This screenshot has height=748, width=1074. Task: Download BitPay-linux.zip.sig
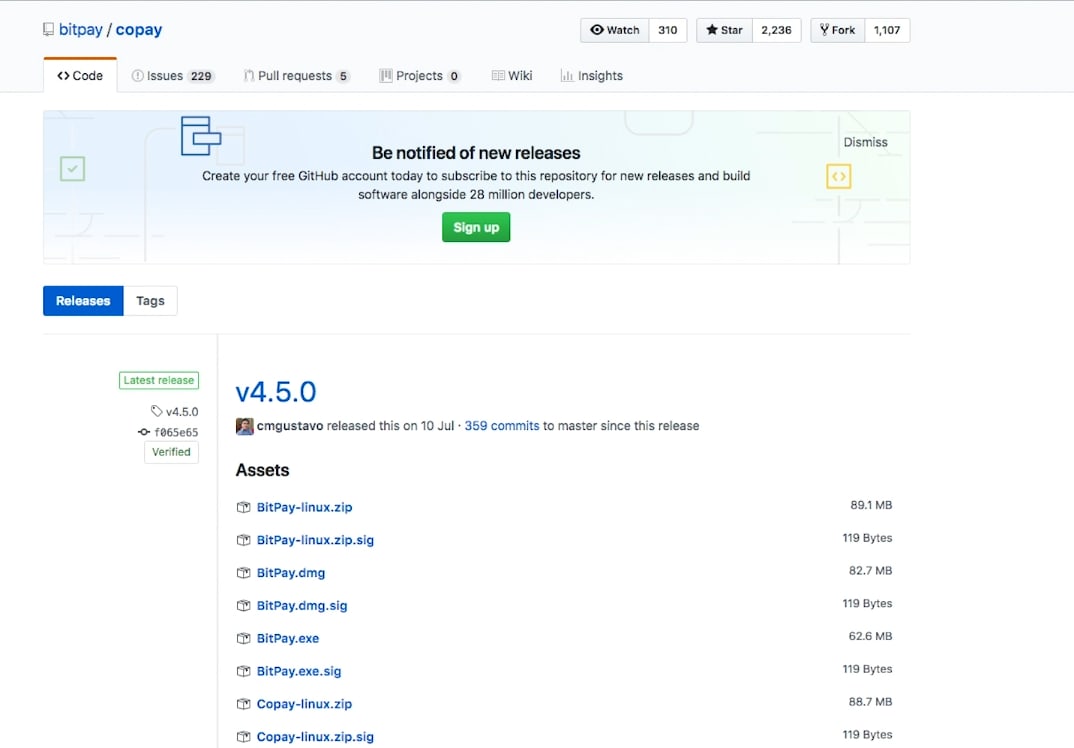[x=315, y=540]
